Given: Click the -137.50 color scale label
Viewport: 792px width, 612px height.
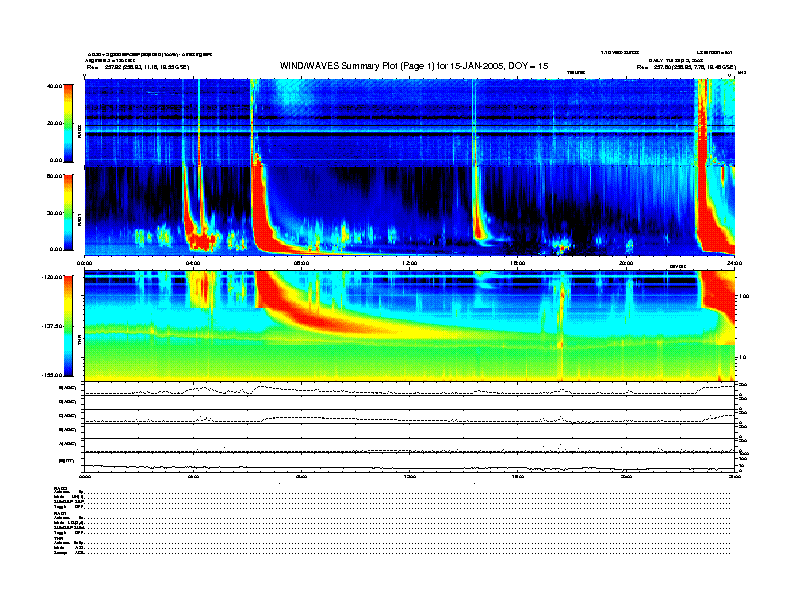Looking at the screenshot, I should tap(52, 326).
